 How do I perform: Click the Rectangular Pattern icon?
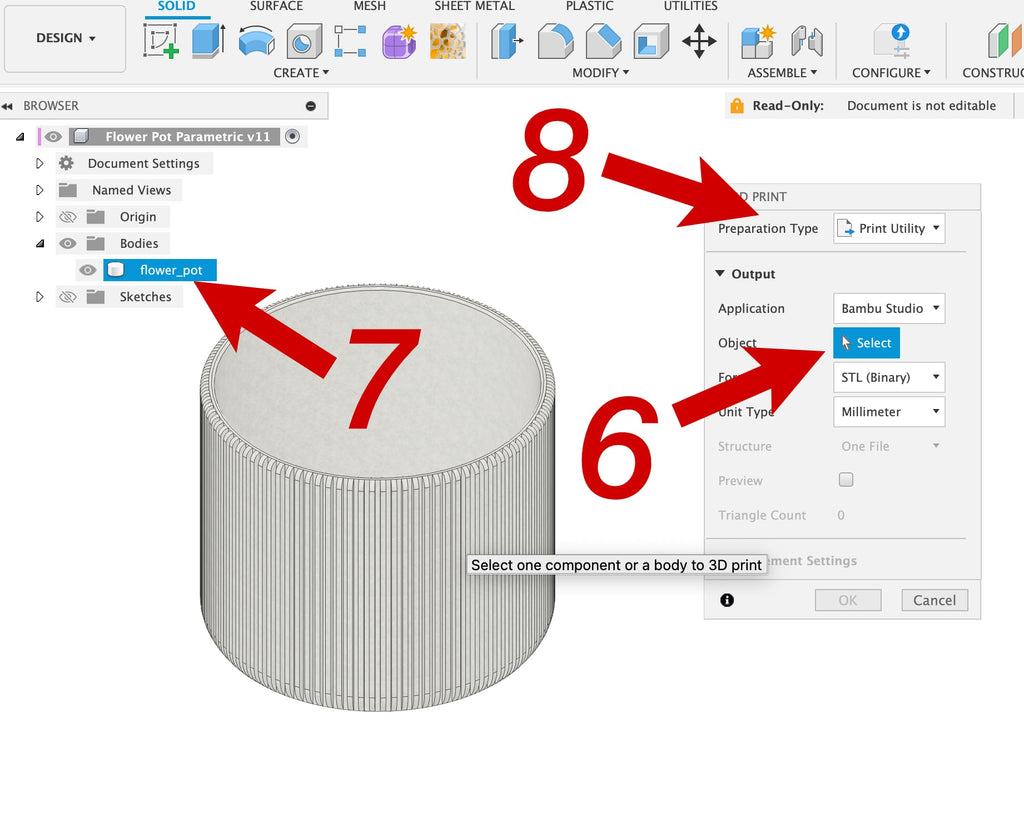(350, 40)
